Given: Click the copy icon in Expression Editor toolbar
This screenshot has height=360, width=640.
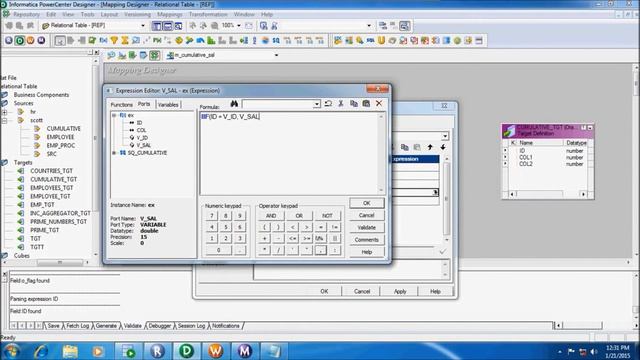Looking at the screenshot, I should point(354,104).
